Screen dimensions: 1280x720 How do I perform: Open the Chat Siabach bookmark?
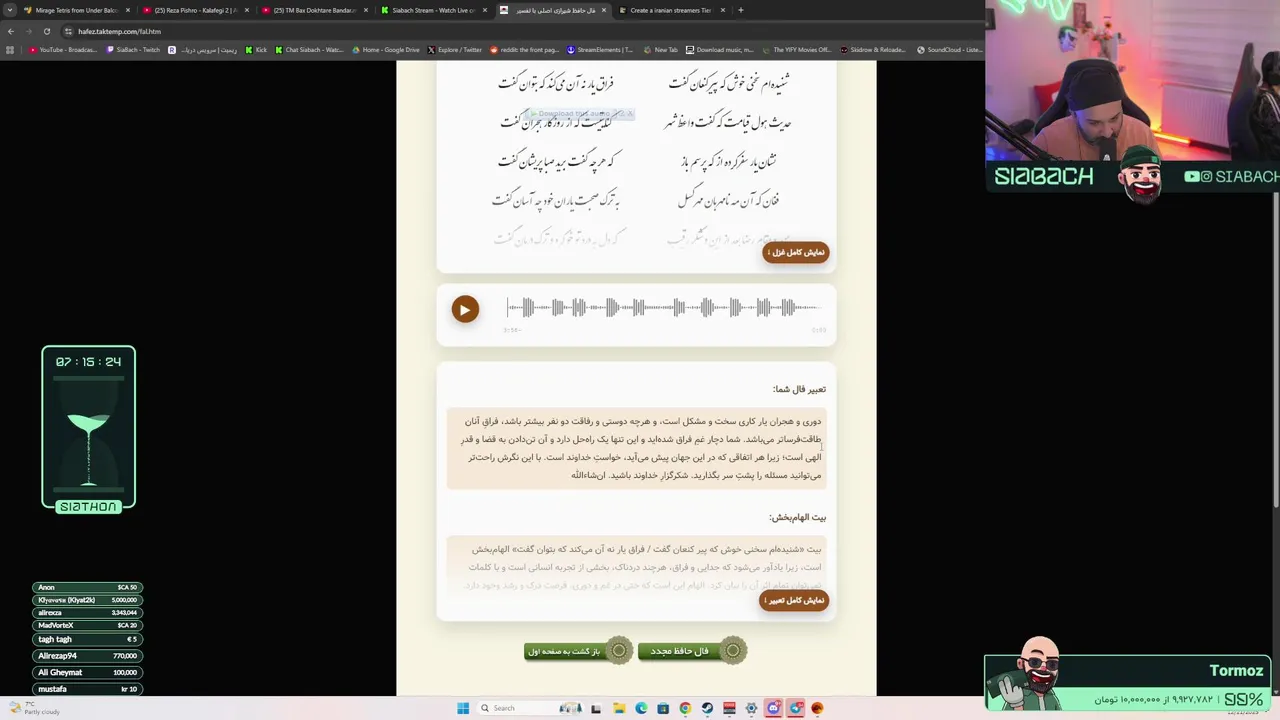[309, 49]
